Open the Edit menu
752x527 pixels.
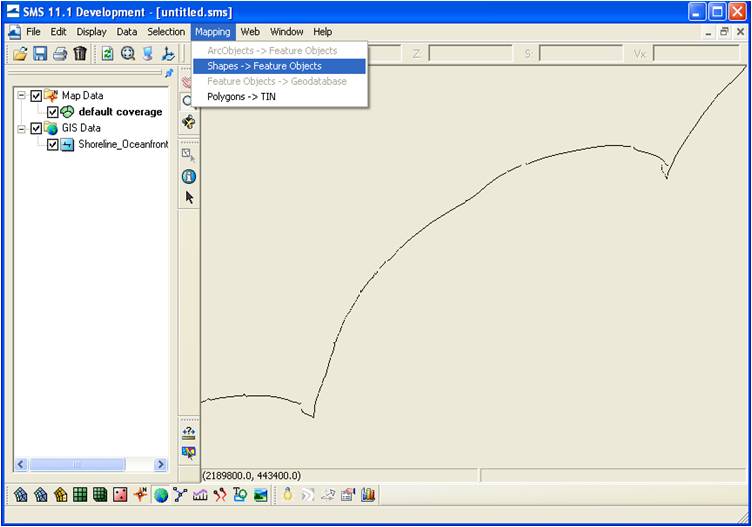click(59, 32)
